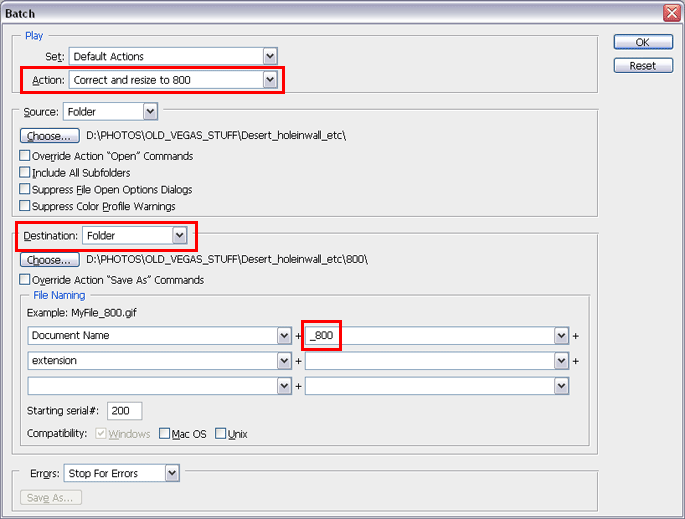Close the Batch dialog window
Screen dimensions: 685x519
(x=671, y=13)
